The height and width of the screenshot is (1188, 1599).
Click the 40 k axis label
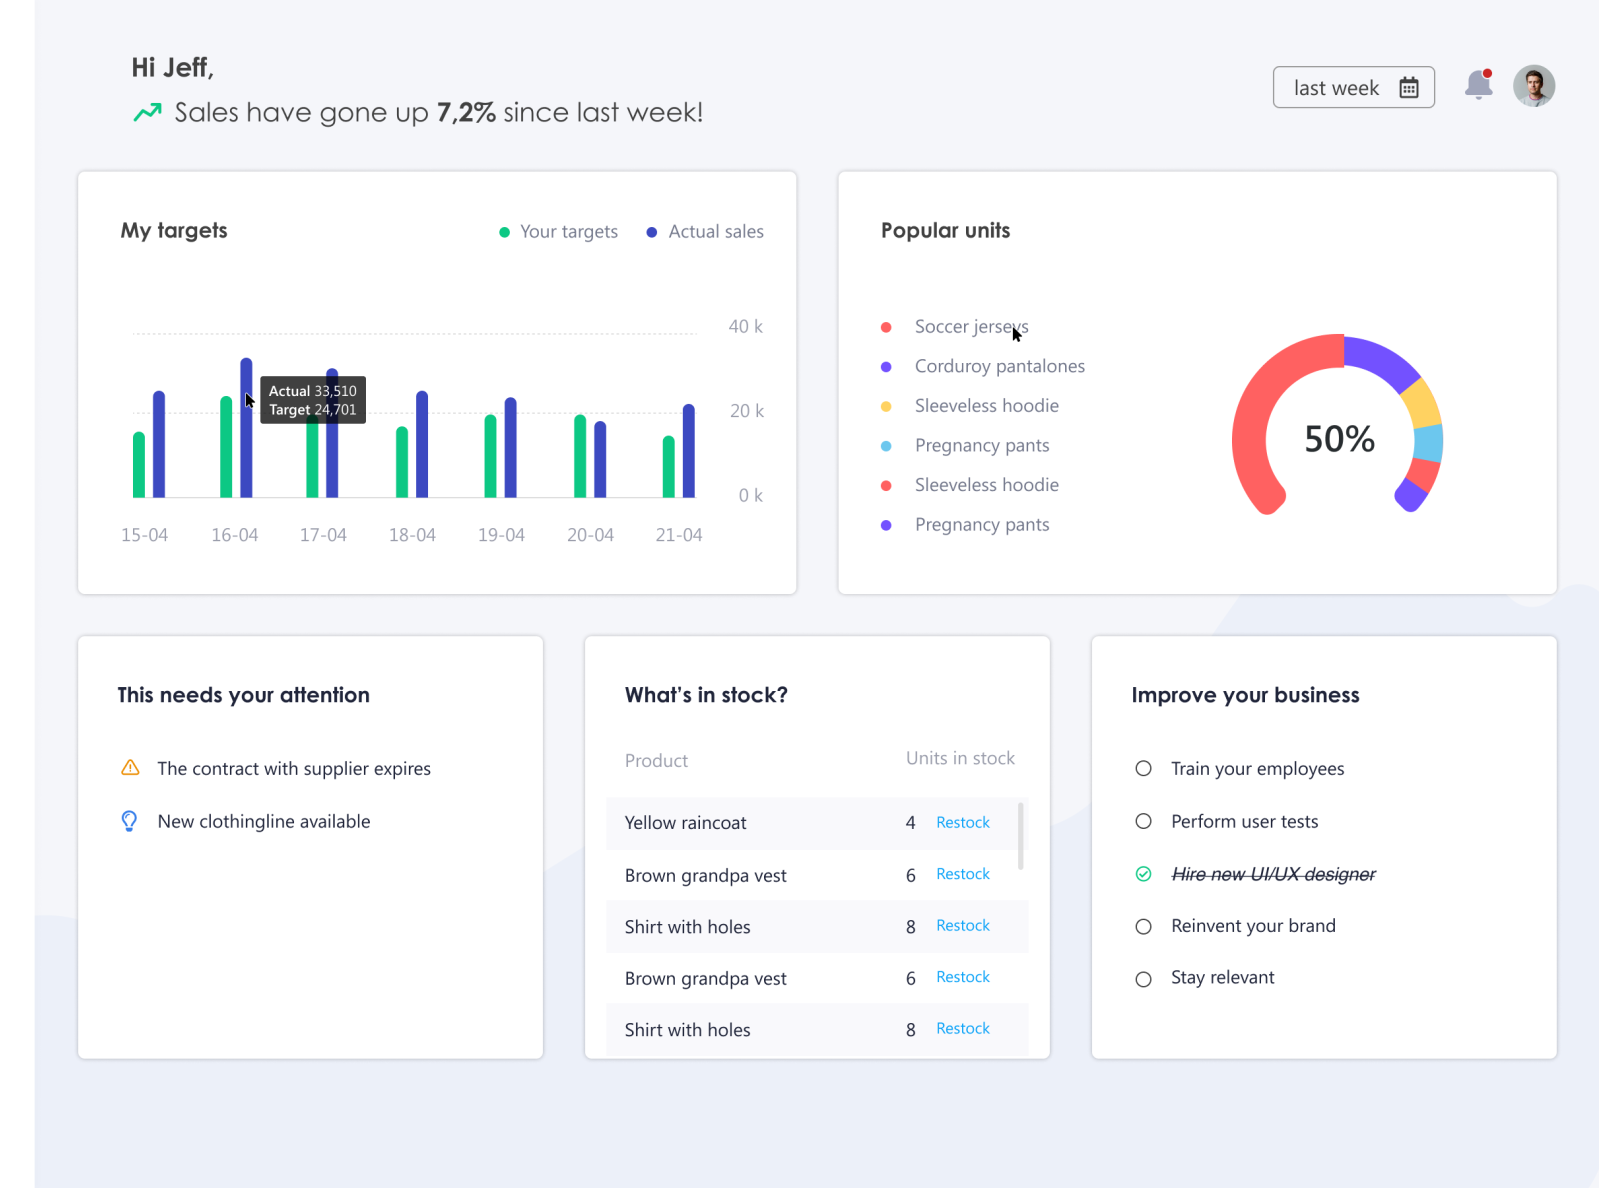746,327
